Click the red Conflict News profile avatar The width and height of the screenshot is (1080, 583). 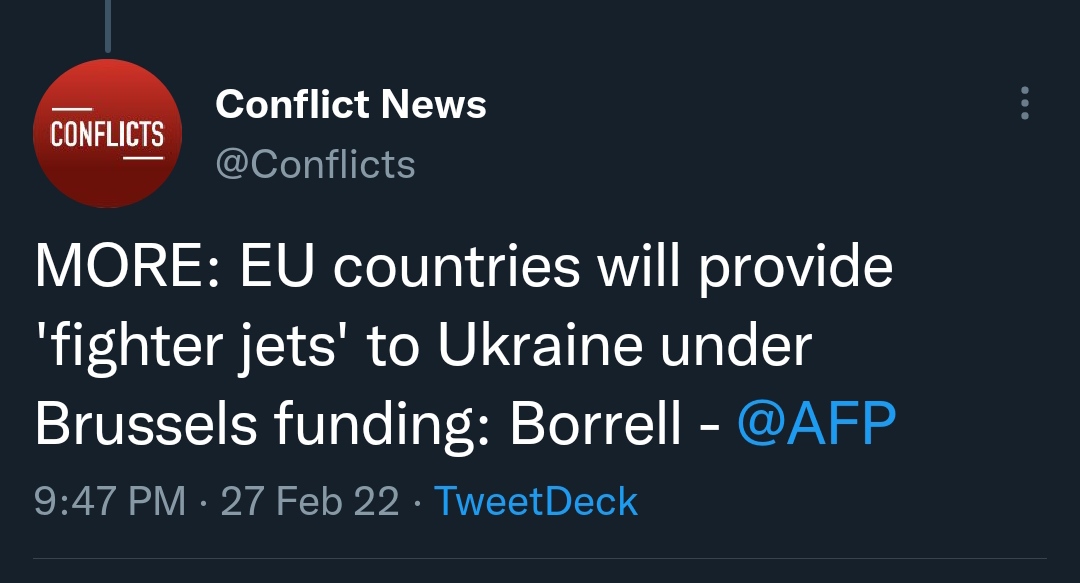pos(108,133)
